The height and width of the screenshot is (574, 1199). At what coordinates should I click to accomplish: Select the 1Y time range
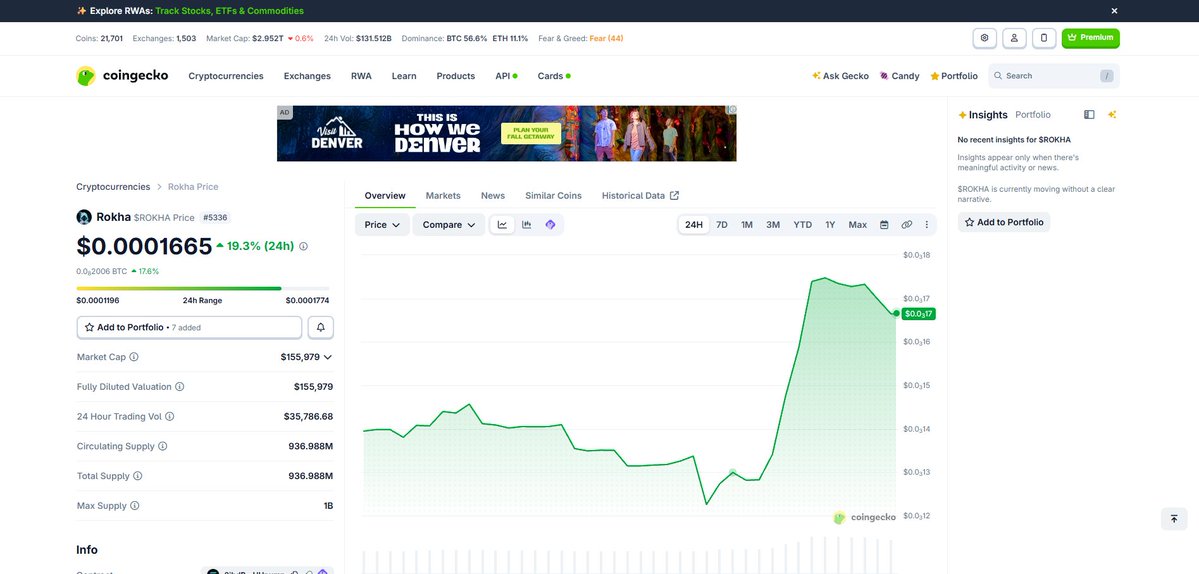pos(830,225)
